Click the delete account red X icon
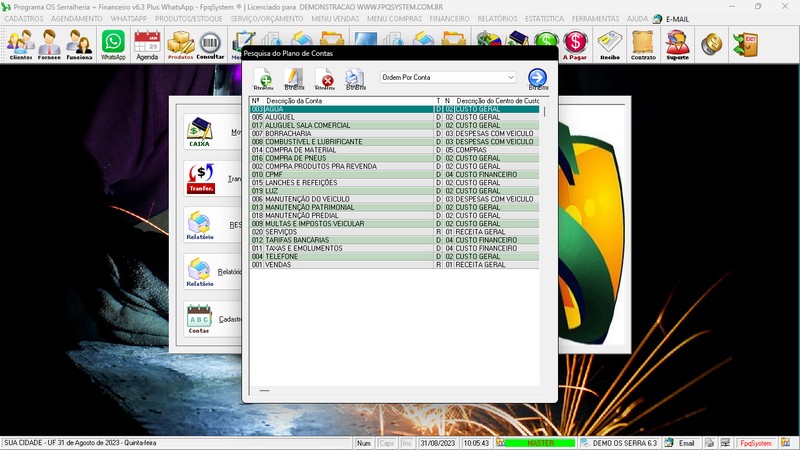This screenshot has height=450, width=800. point(325,78)
